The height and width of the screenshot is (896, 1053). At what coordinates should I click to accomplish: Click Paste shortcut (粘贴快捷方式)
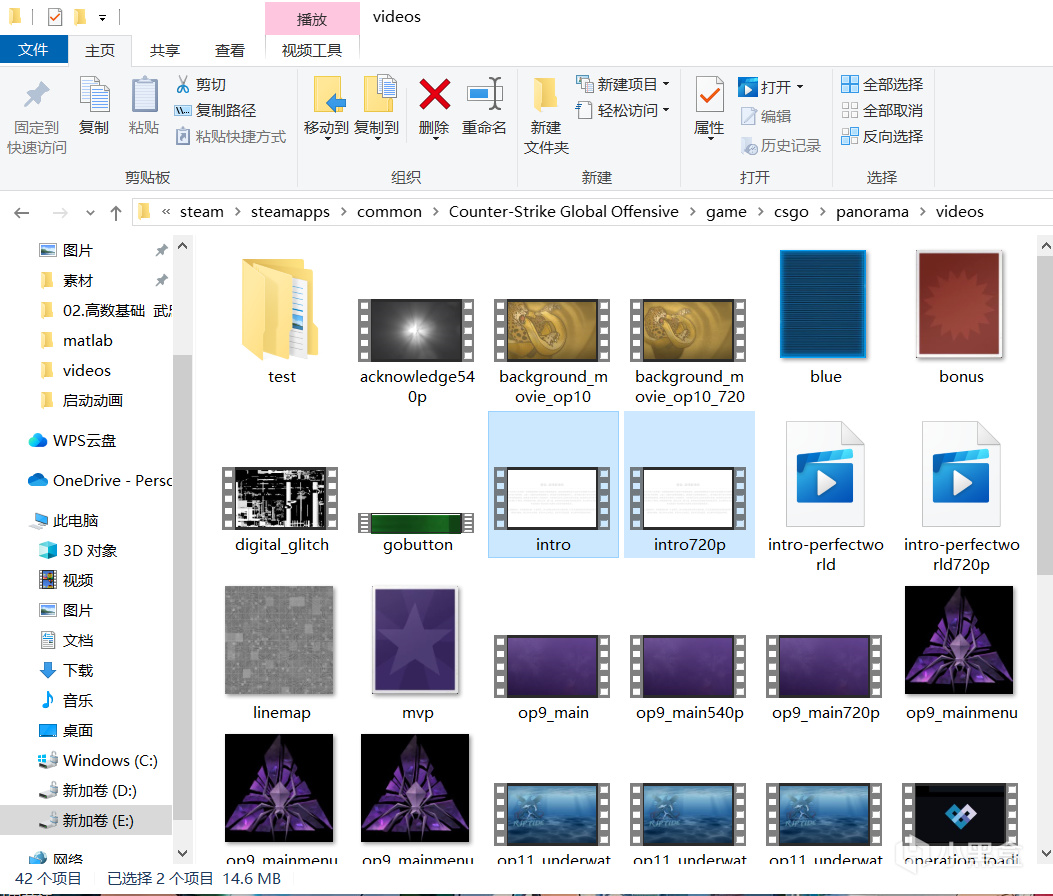click(230, 136)
